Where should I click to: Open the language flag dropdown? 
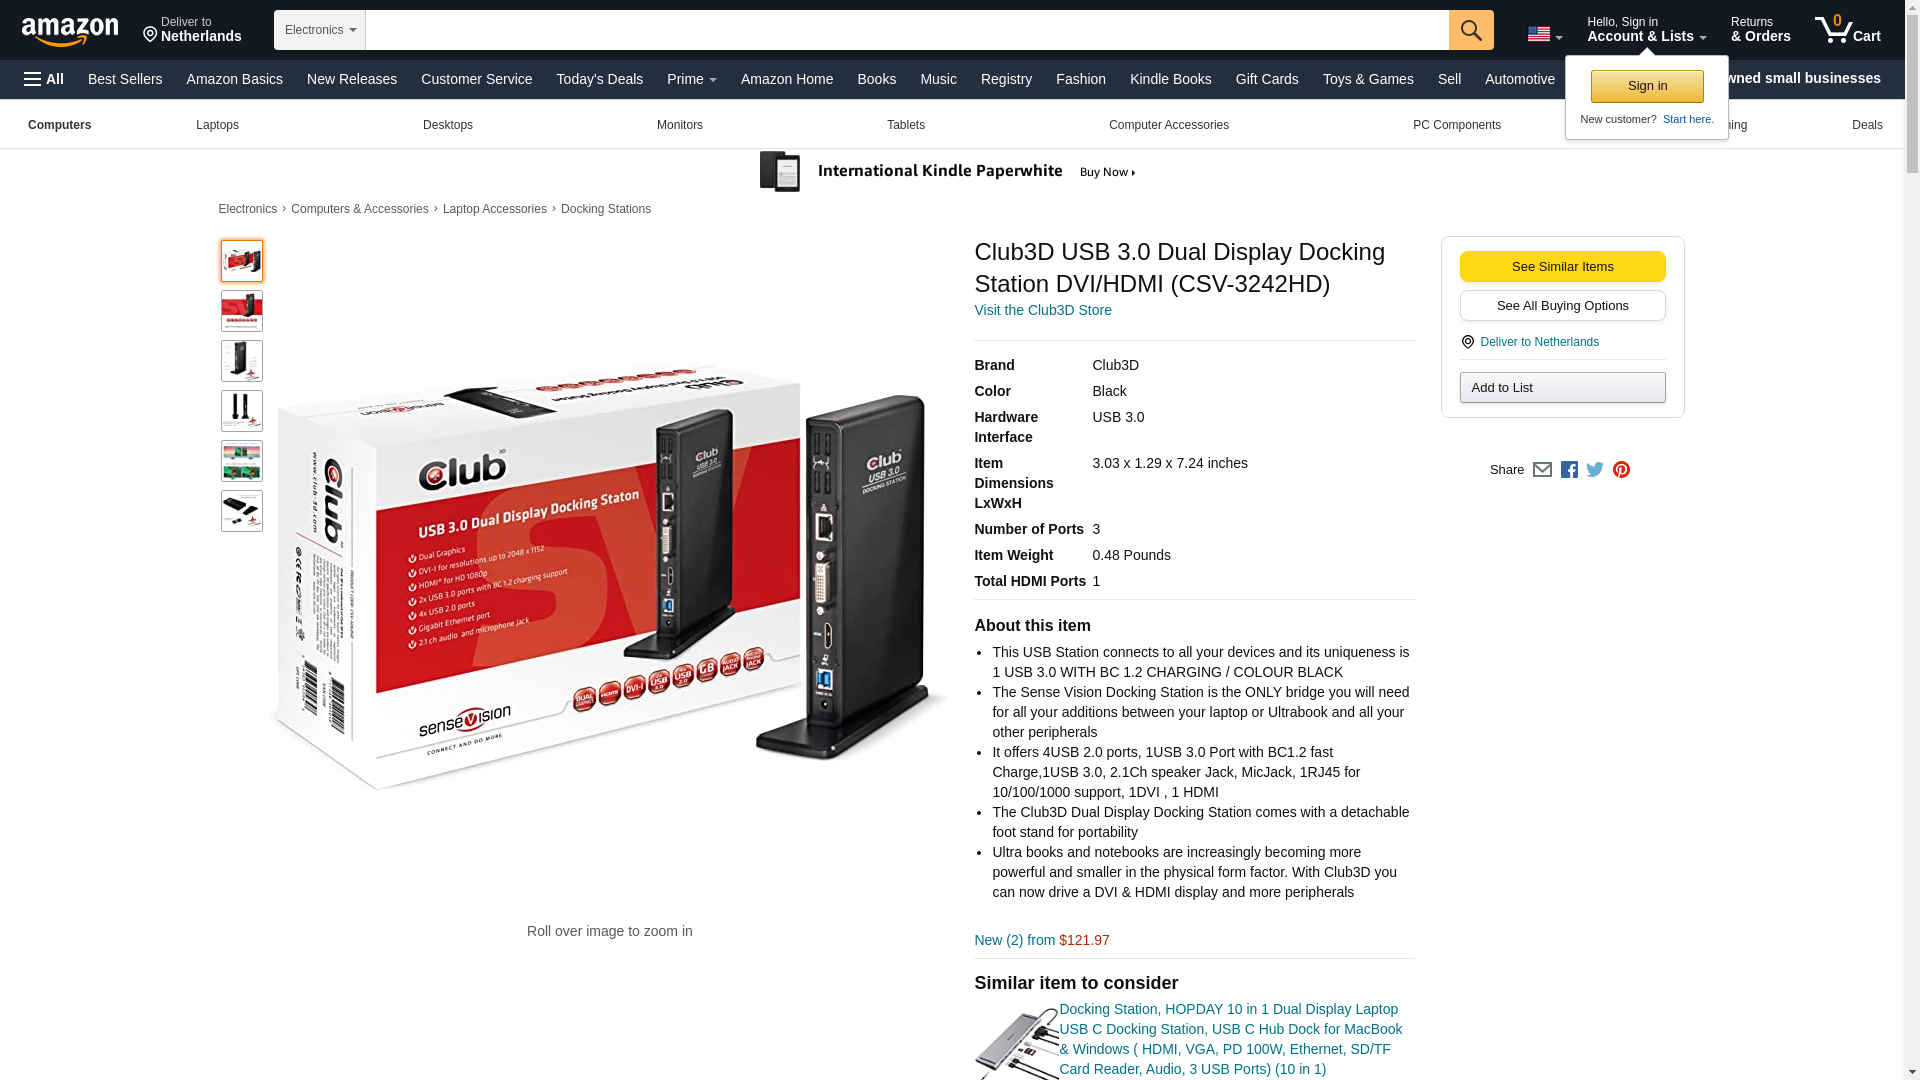(x=1545, y=34)
